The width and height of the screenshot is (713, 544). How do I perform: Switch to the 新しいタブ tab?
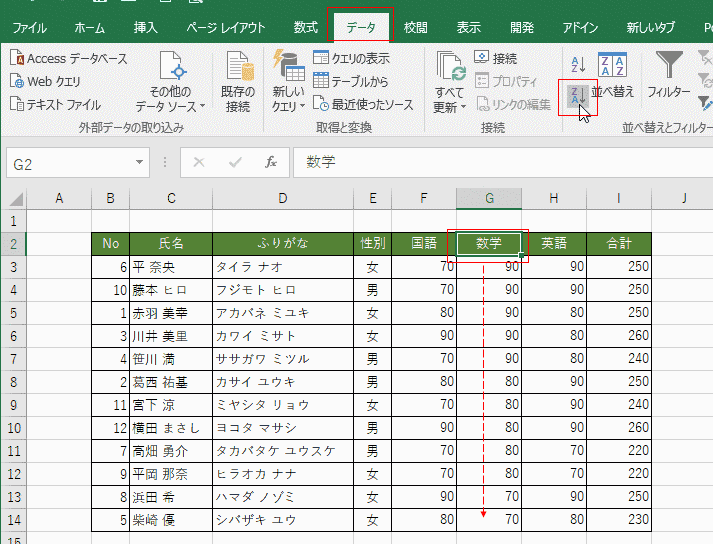click(x=651, y=28)
